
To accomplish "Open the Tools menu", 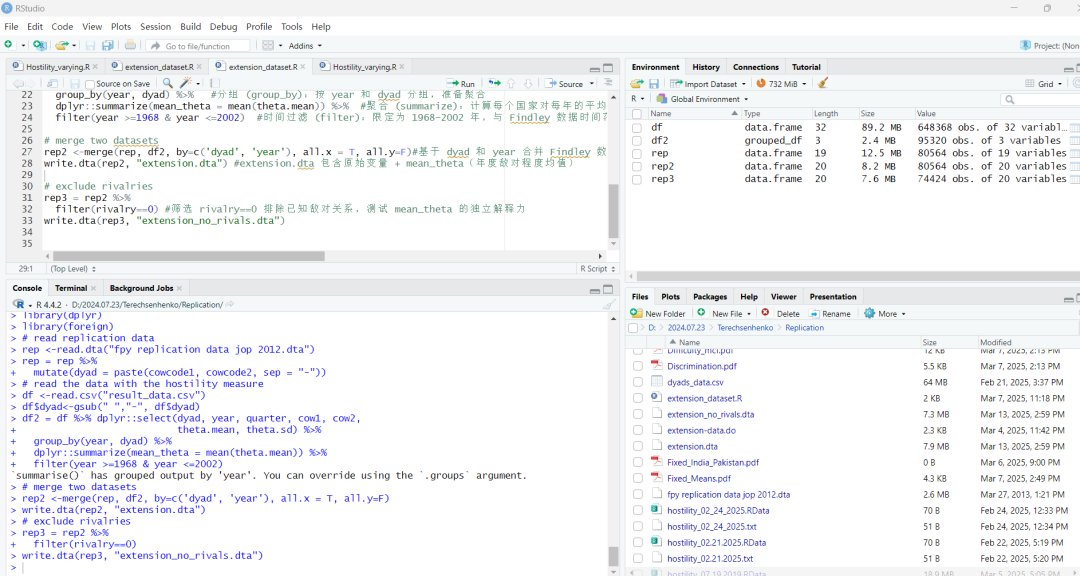I will click(x=291, y=27).
